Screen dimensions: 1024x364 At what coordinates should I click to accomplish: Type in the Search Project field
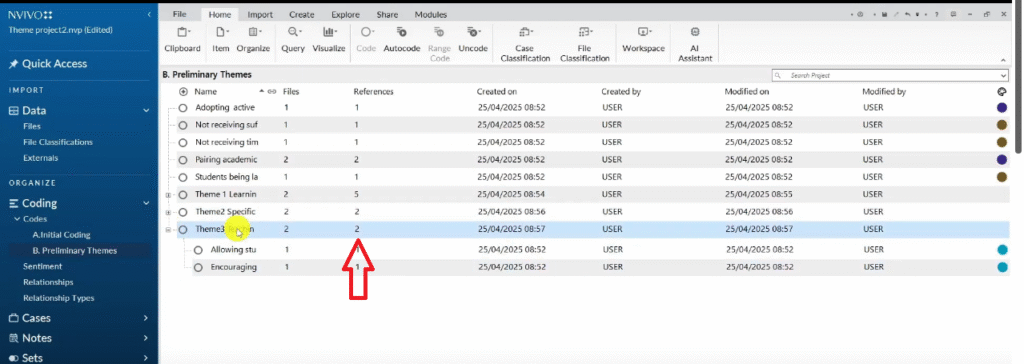[891, 76]
